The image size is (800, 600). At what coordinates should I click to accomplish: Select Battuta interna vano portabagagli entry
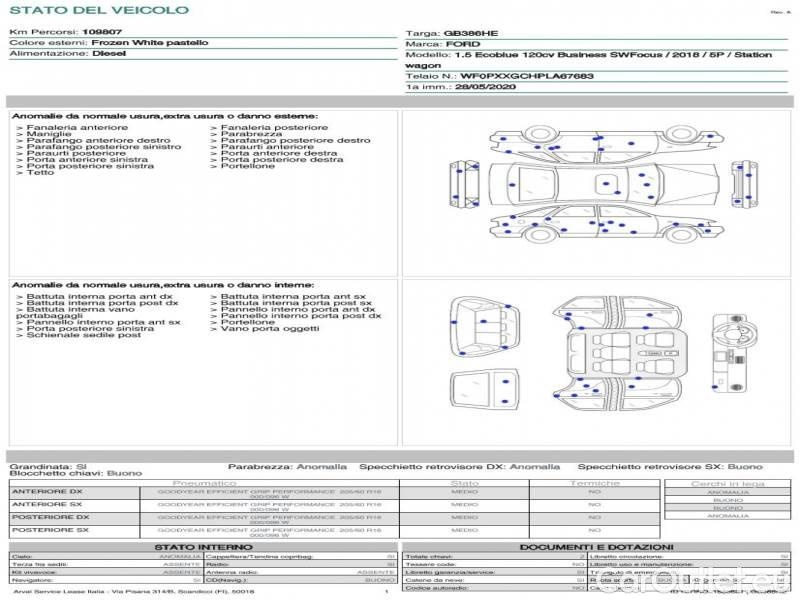tap(76, 313)
